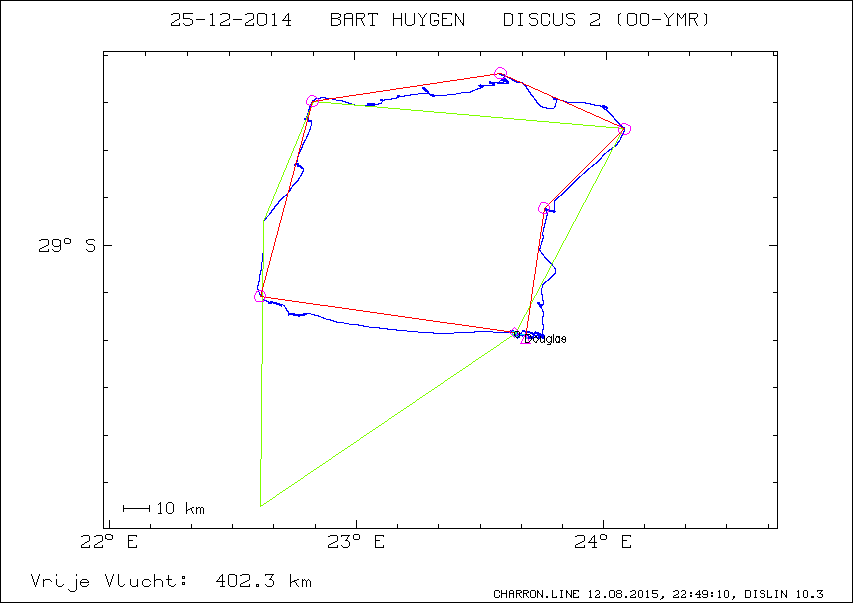This screenshot has height=603, width=853.
Task: Click the "29° S" latitude axis label
Action: click(x=67, y=246)
